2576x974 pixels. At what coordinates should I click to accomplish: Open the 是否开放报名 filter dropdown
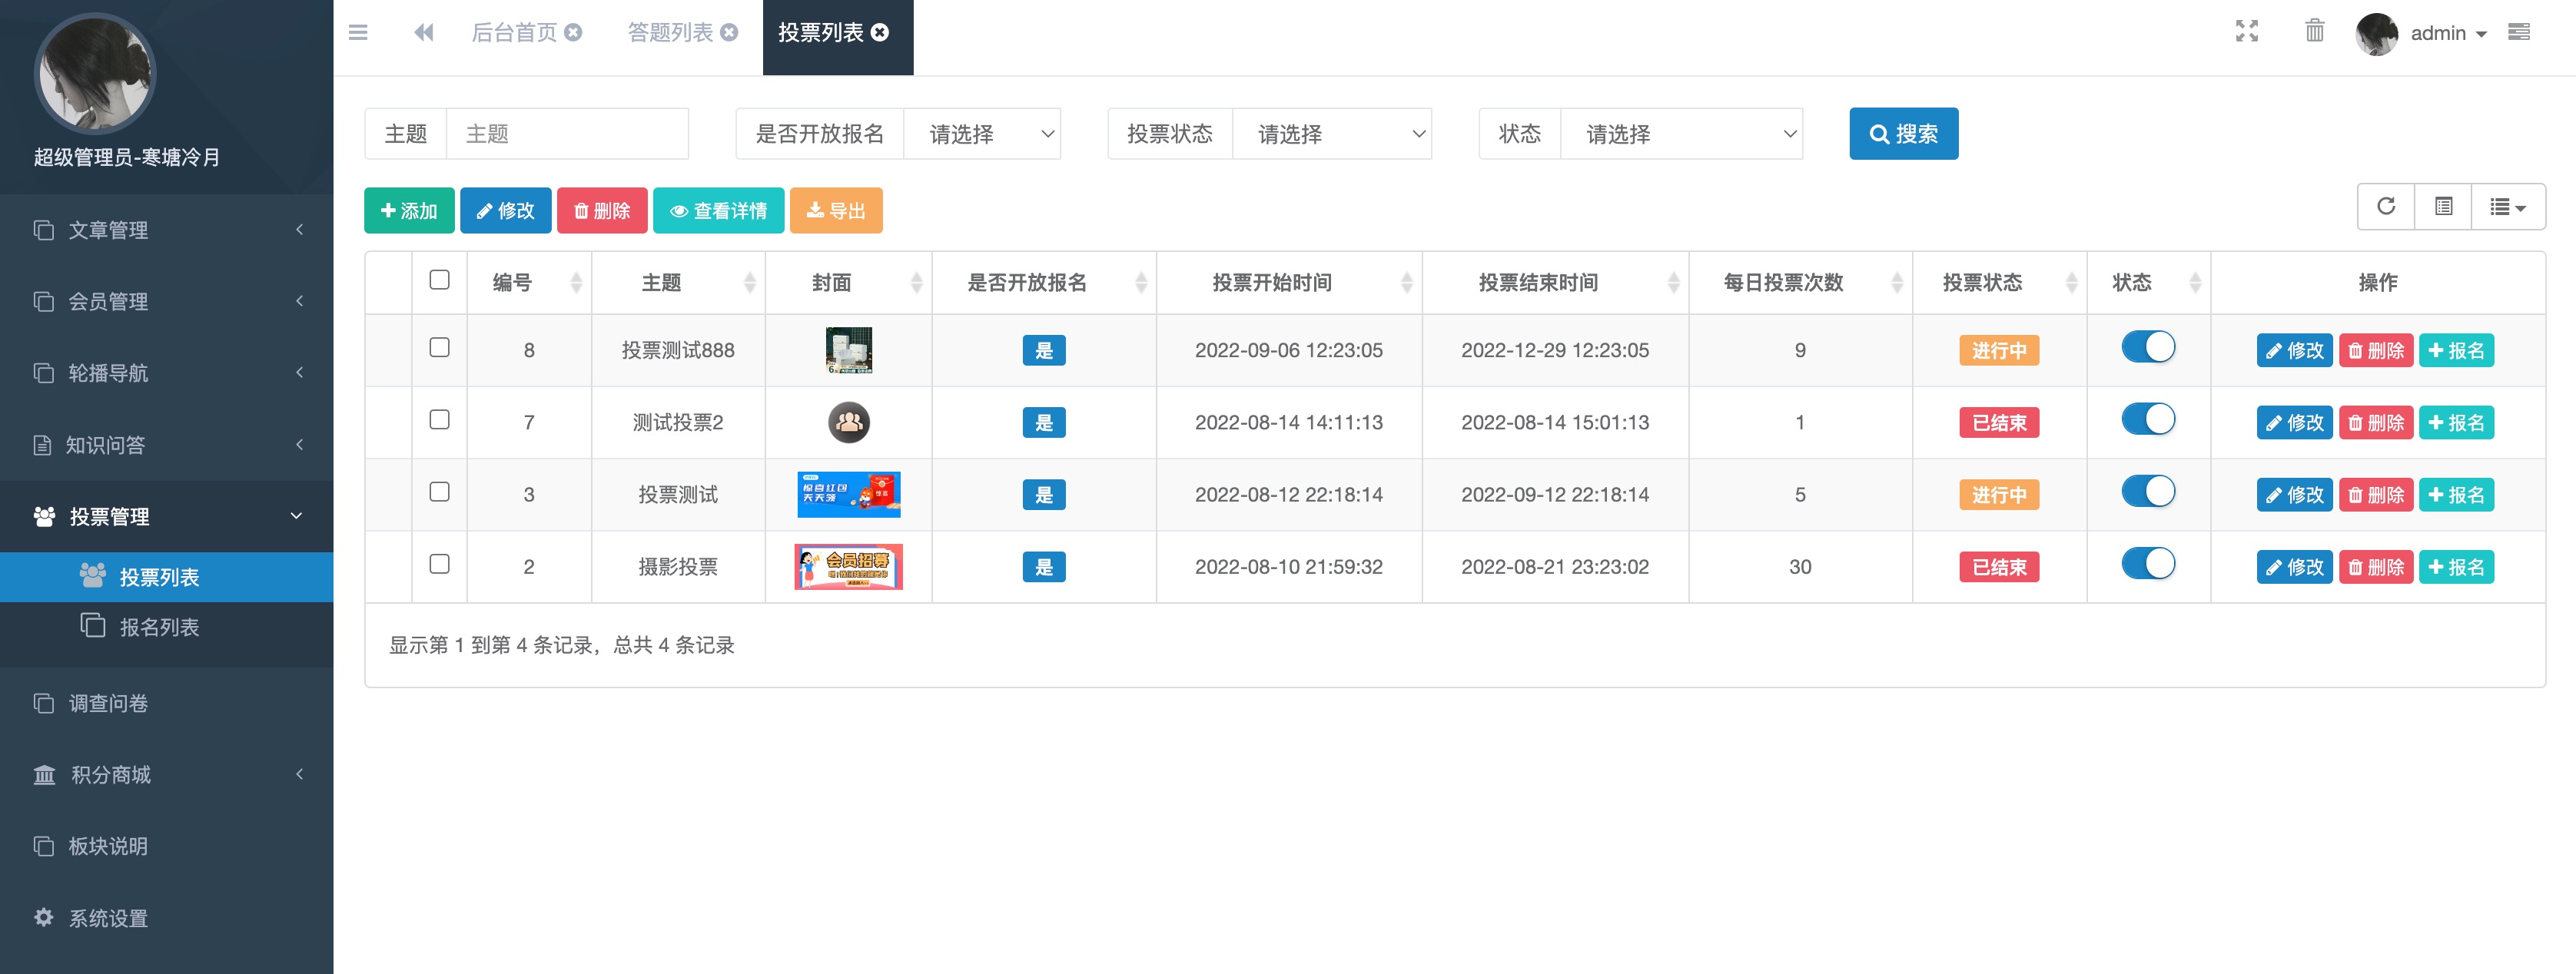(982, 134)
